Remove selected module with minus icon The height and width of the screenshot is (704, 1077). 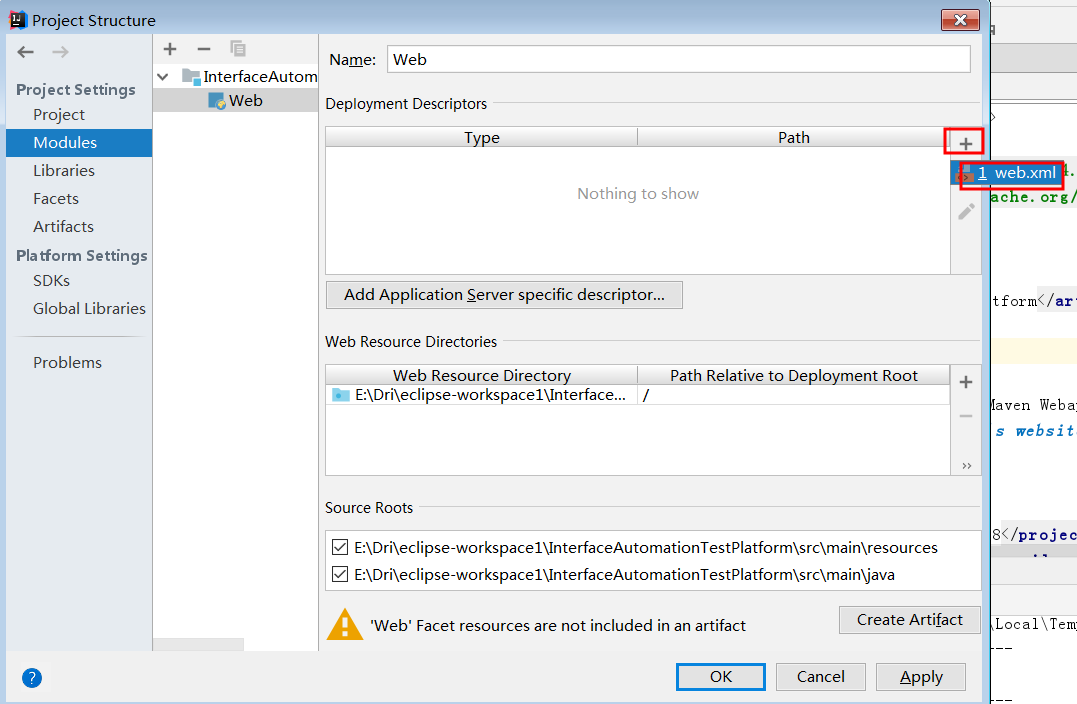(203, 49)
